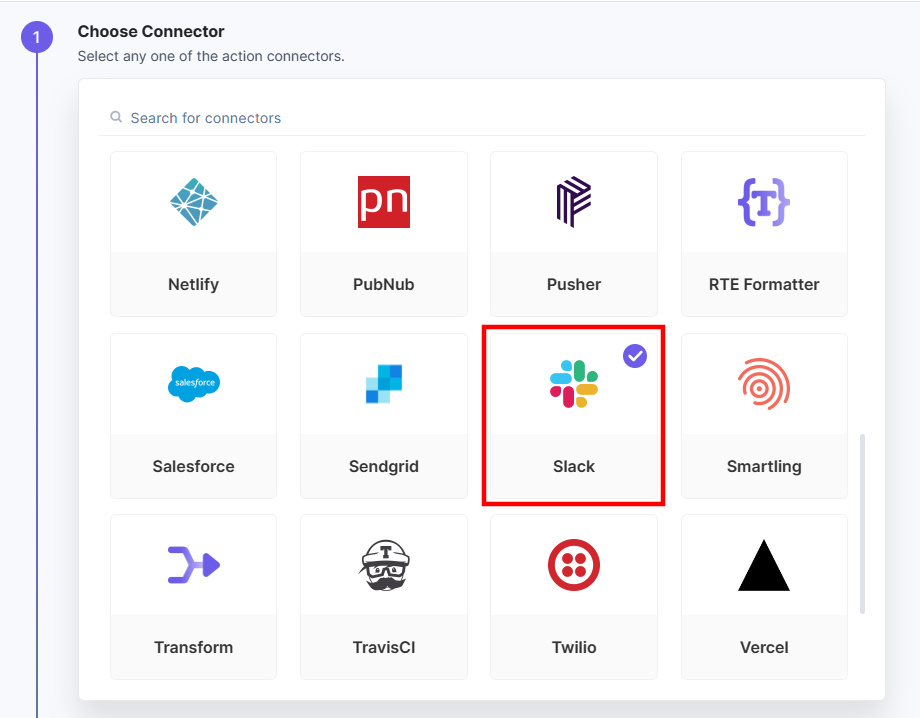Click the connector list scrollbar

tap(862, 524)
